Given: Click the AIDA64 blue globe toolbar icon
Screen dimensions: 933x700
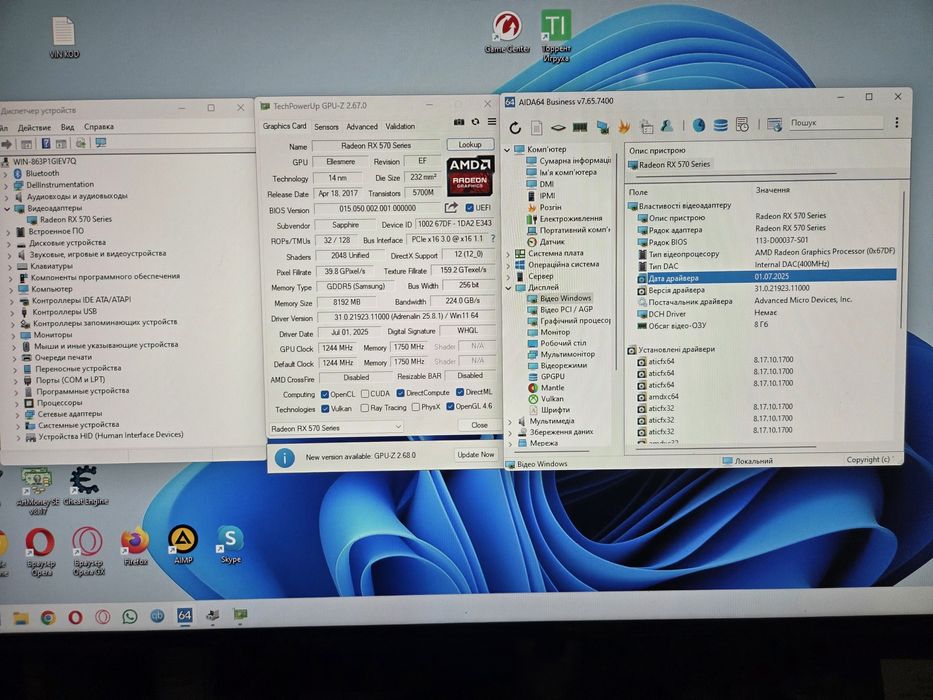Looking at the screenshot, I should click(x=699, y=125).
